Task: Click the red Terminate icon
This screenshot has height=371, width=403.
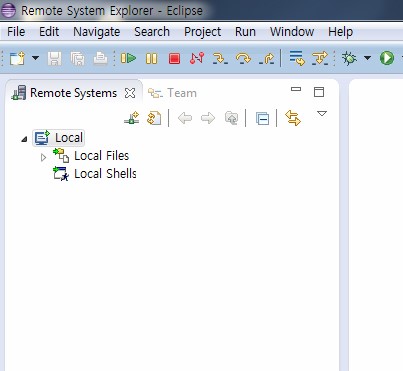Action: click(174, 59)
